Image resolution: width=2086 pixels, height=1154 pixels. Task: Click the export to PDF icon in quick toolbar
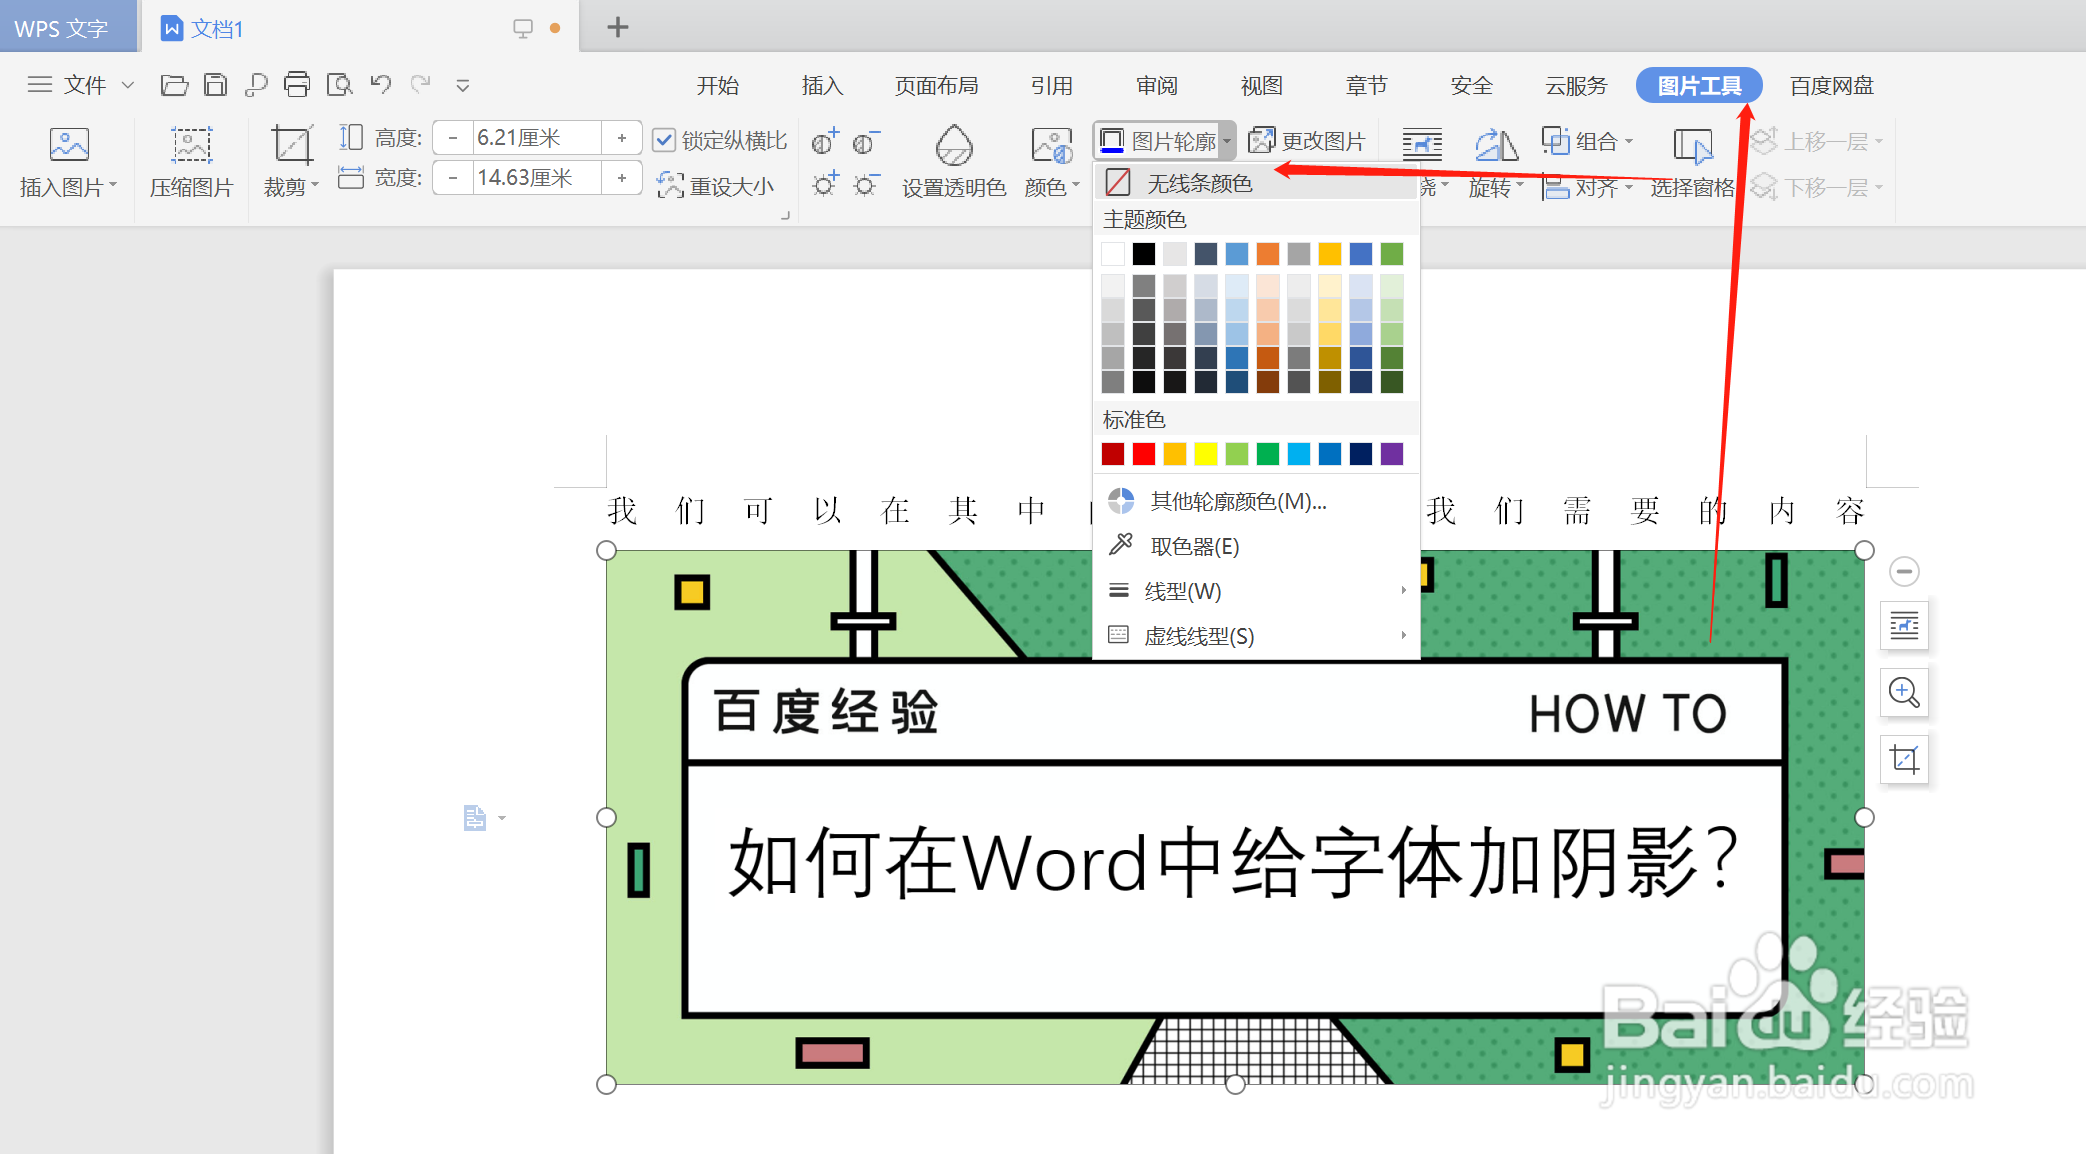[x=256, y=85]
